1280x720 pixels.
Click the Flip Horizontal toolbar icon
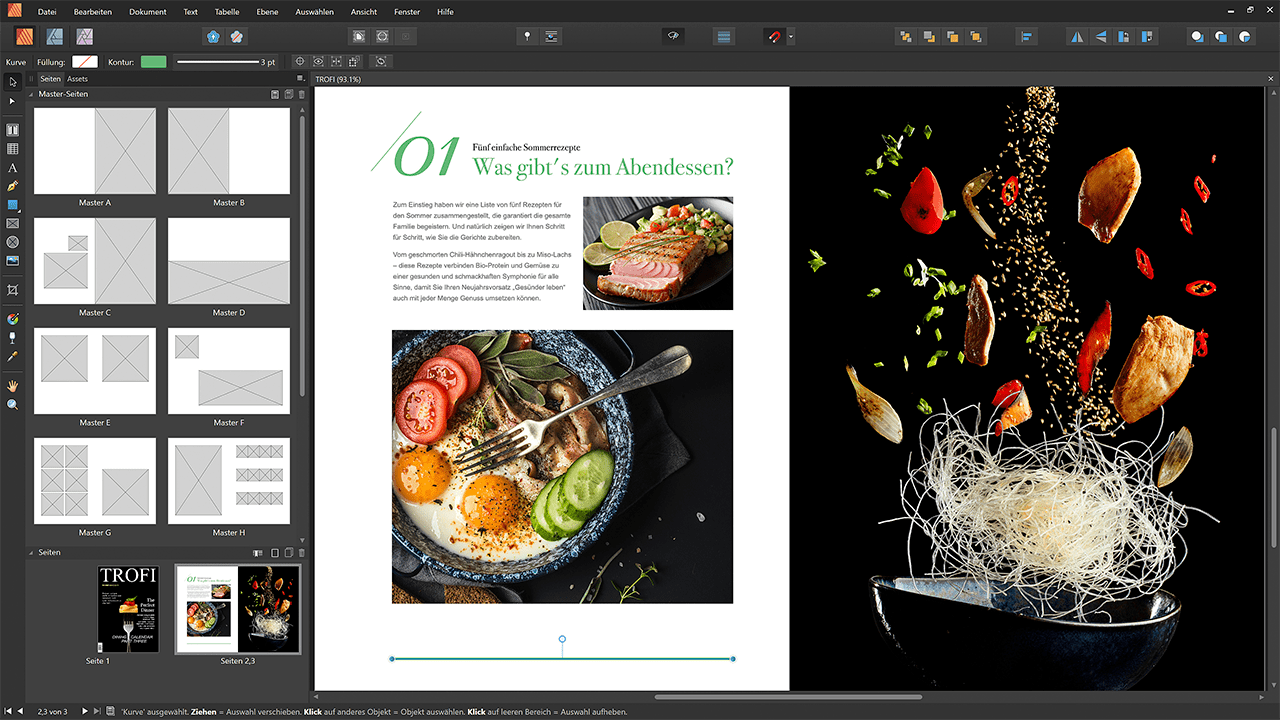[1077, 37]
